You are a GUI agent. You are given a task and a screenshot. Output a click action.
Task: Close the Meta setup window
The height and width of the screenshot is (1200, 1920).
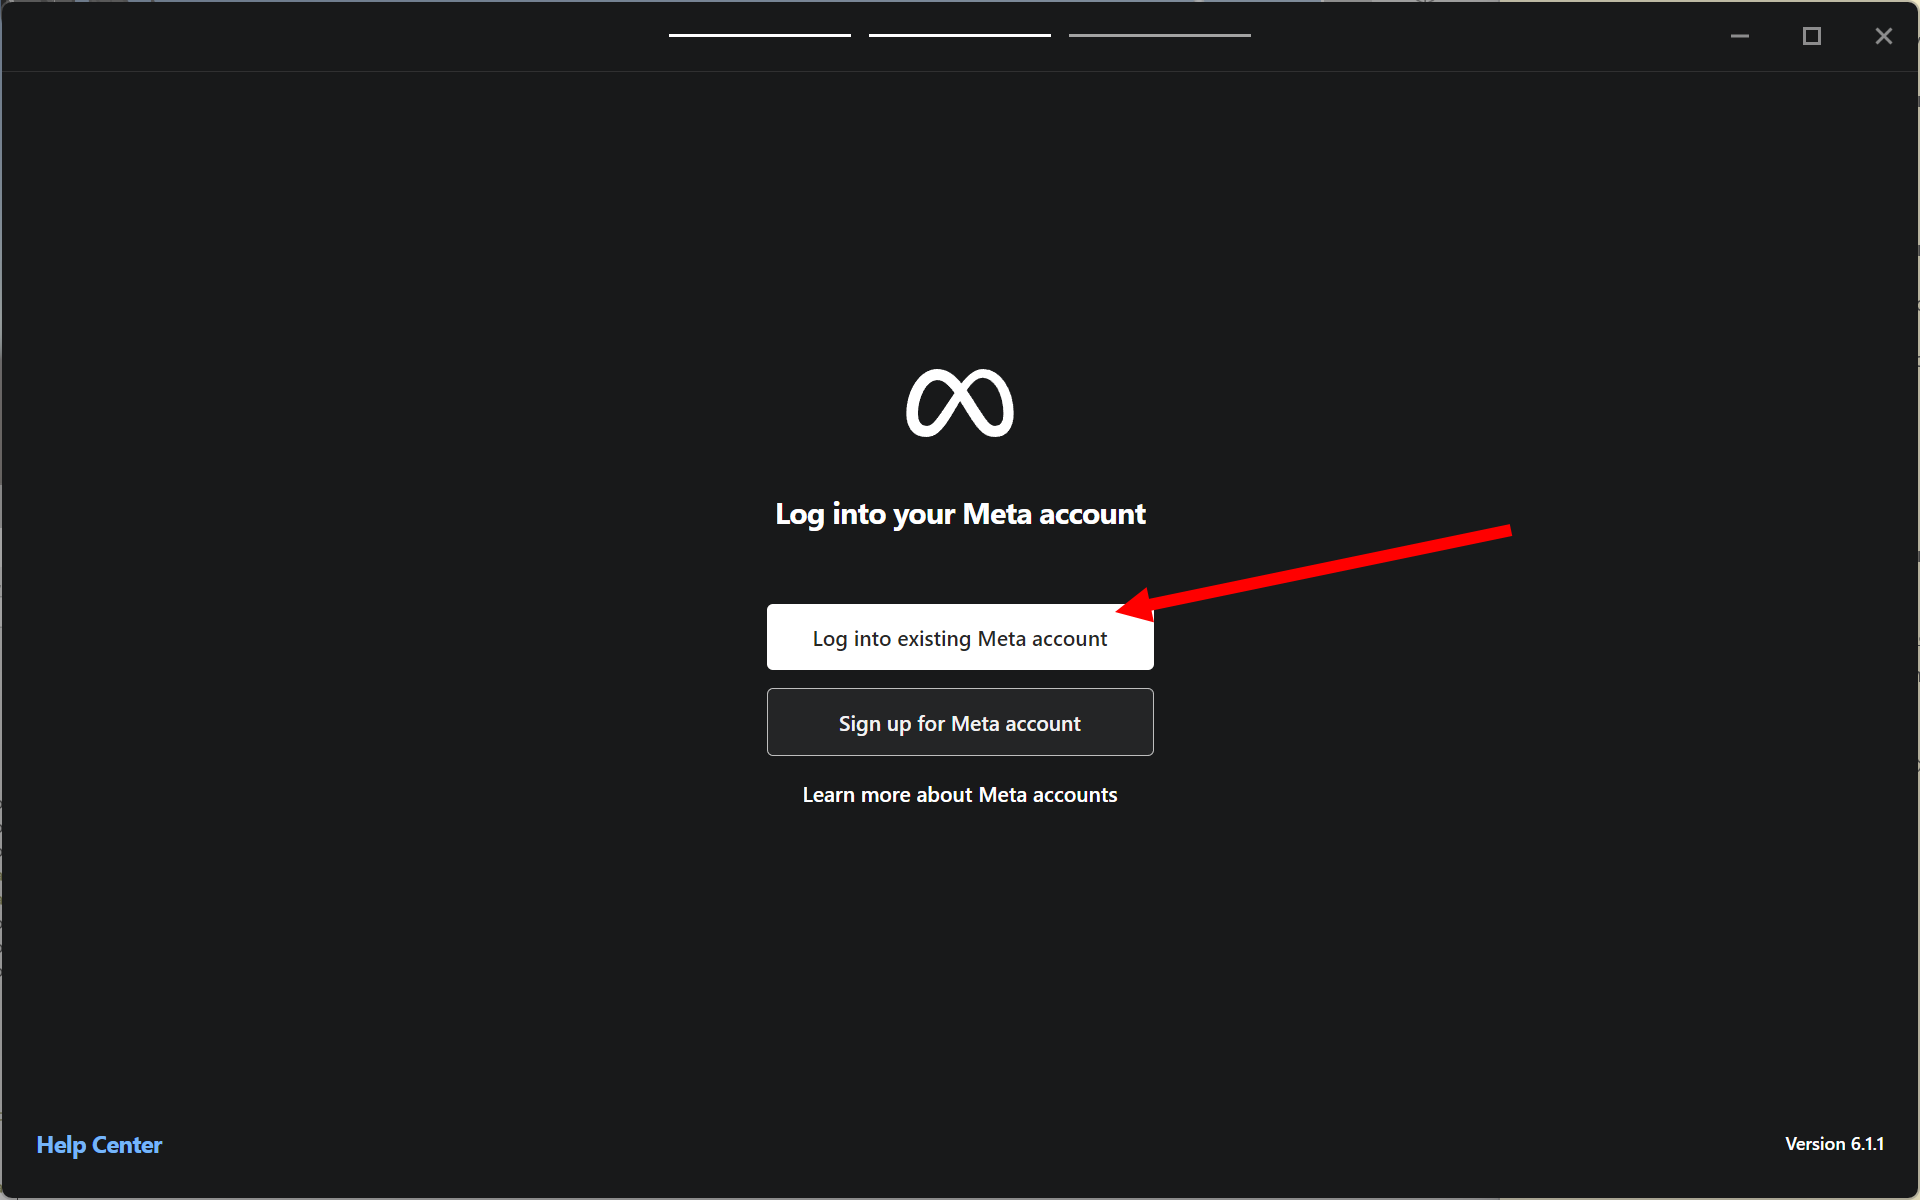pos(1884,36)
